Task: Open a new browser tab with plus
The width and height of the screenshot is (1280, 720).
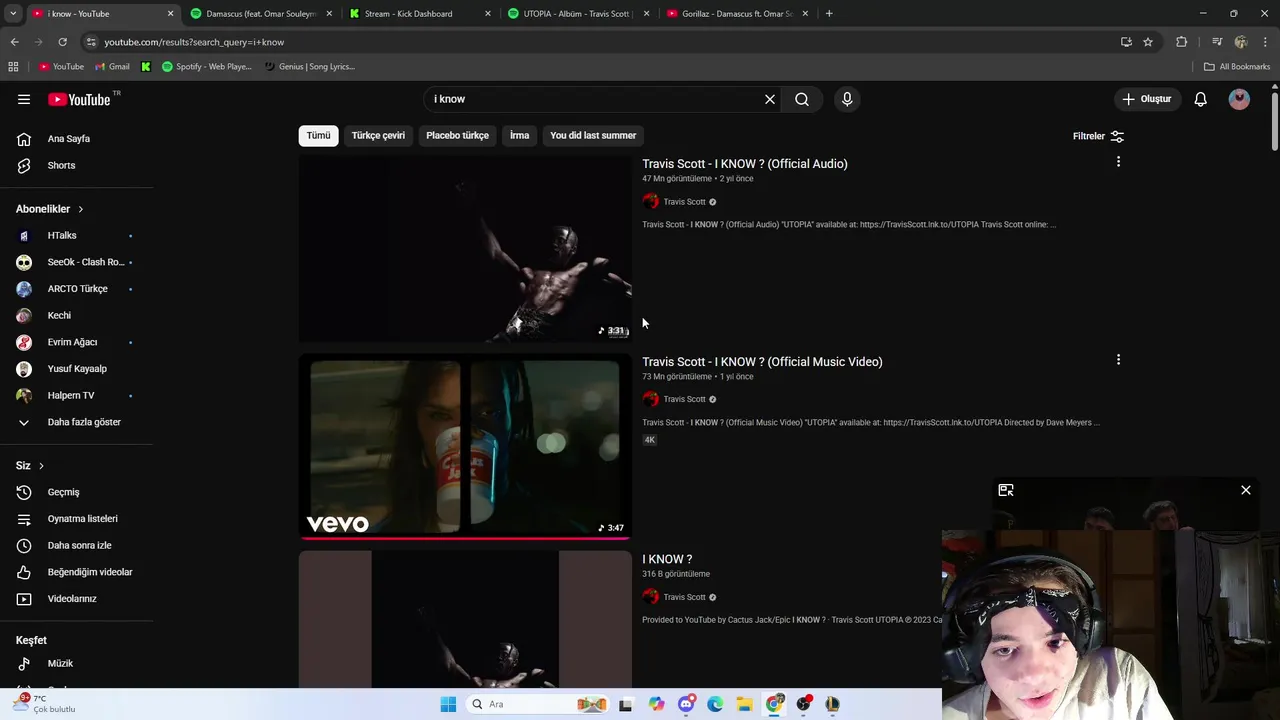Action: [829, 14]
